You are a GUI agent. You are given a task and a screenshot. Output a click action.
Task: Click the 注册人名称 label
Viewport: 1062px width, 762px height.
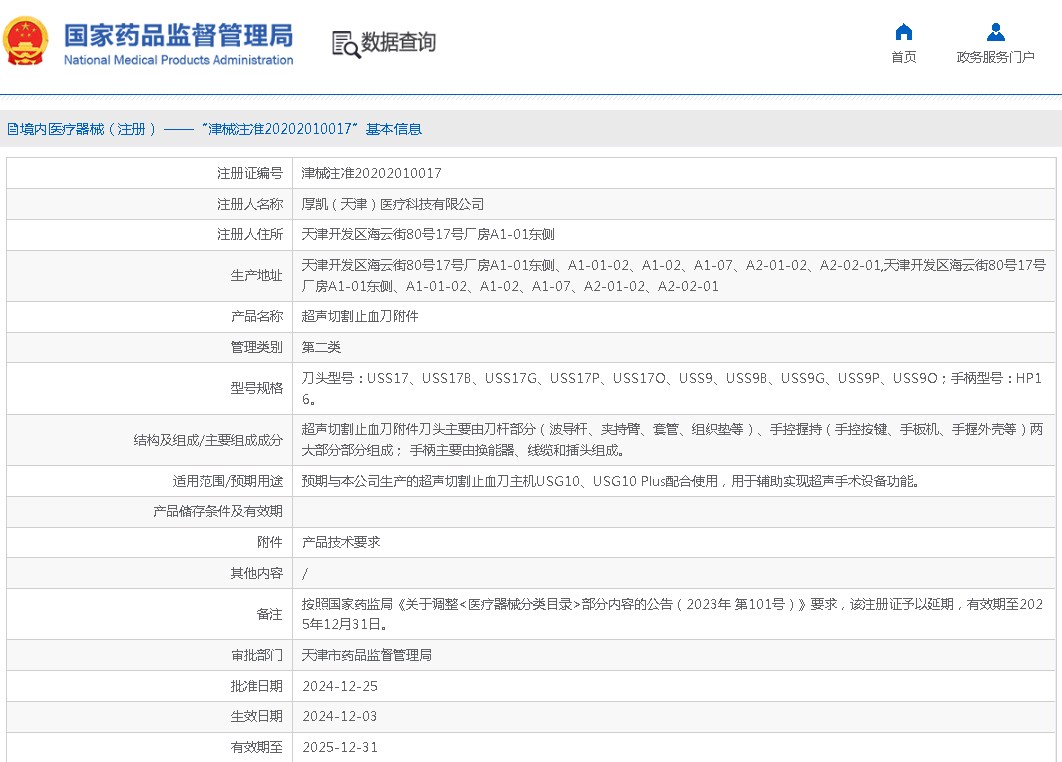[x=250, y=204]
